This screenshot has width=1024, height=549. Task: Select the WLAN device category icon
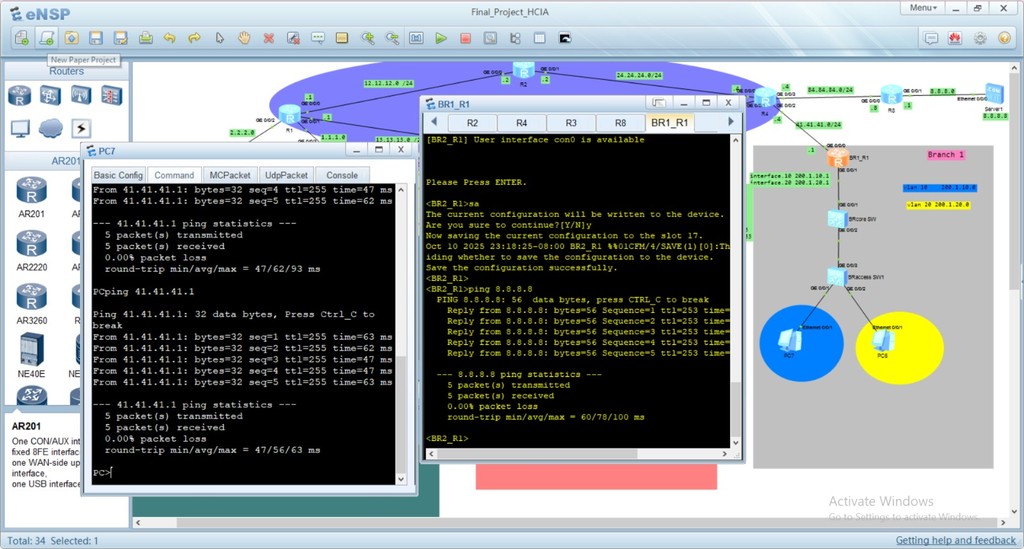[x=80, y=95]
